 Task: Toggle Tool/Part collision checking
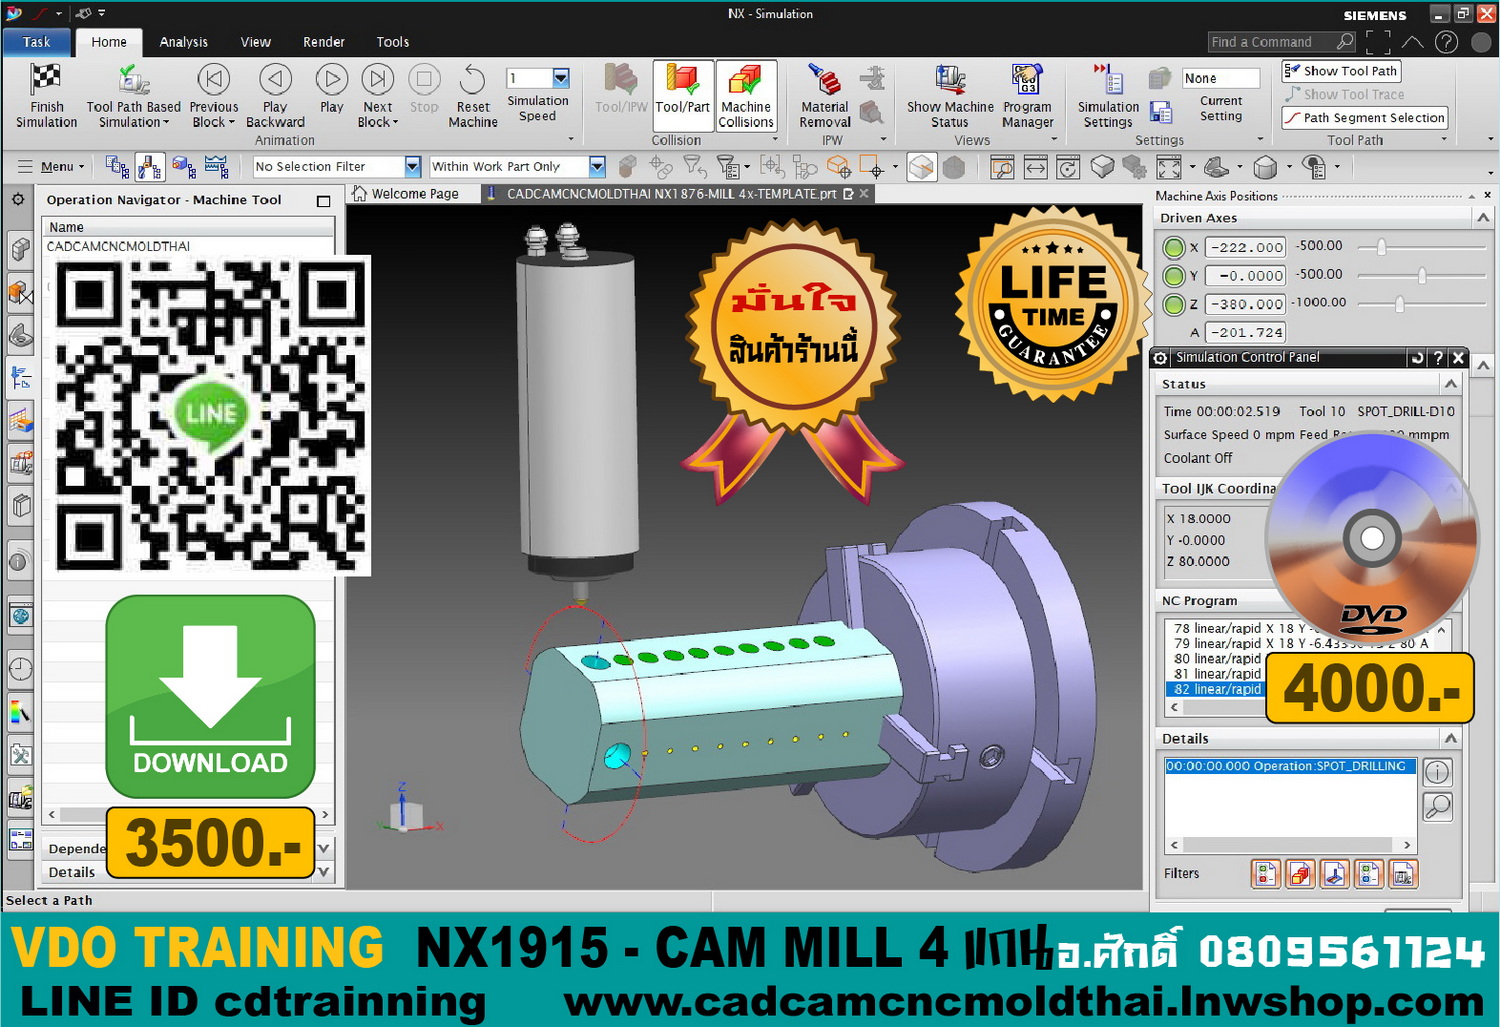coord(682,82)
